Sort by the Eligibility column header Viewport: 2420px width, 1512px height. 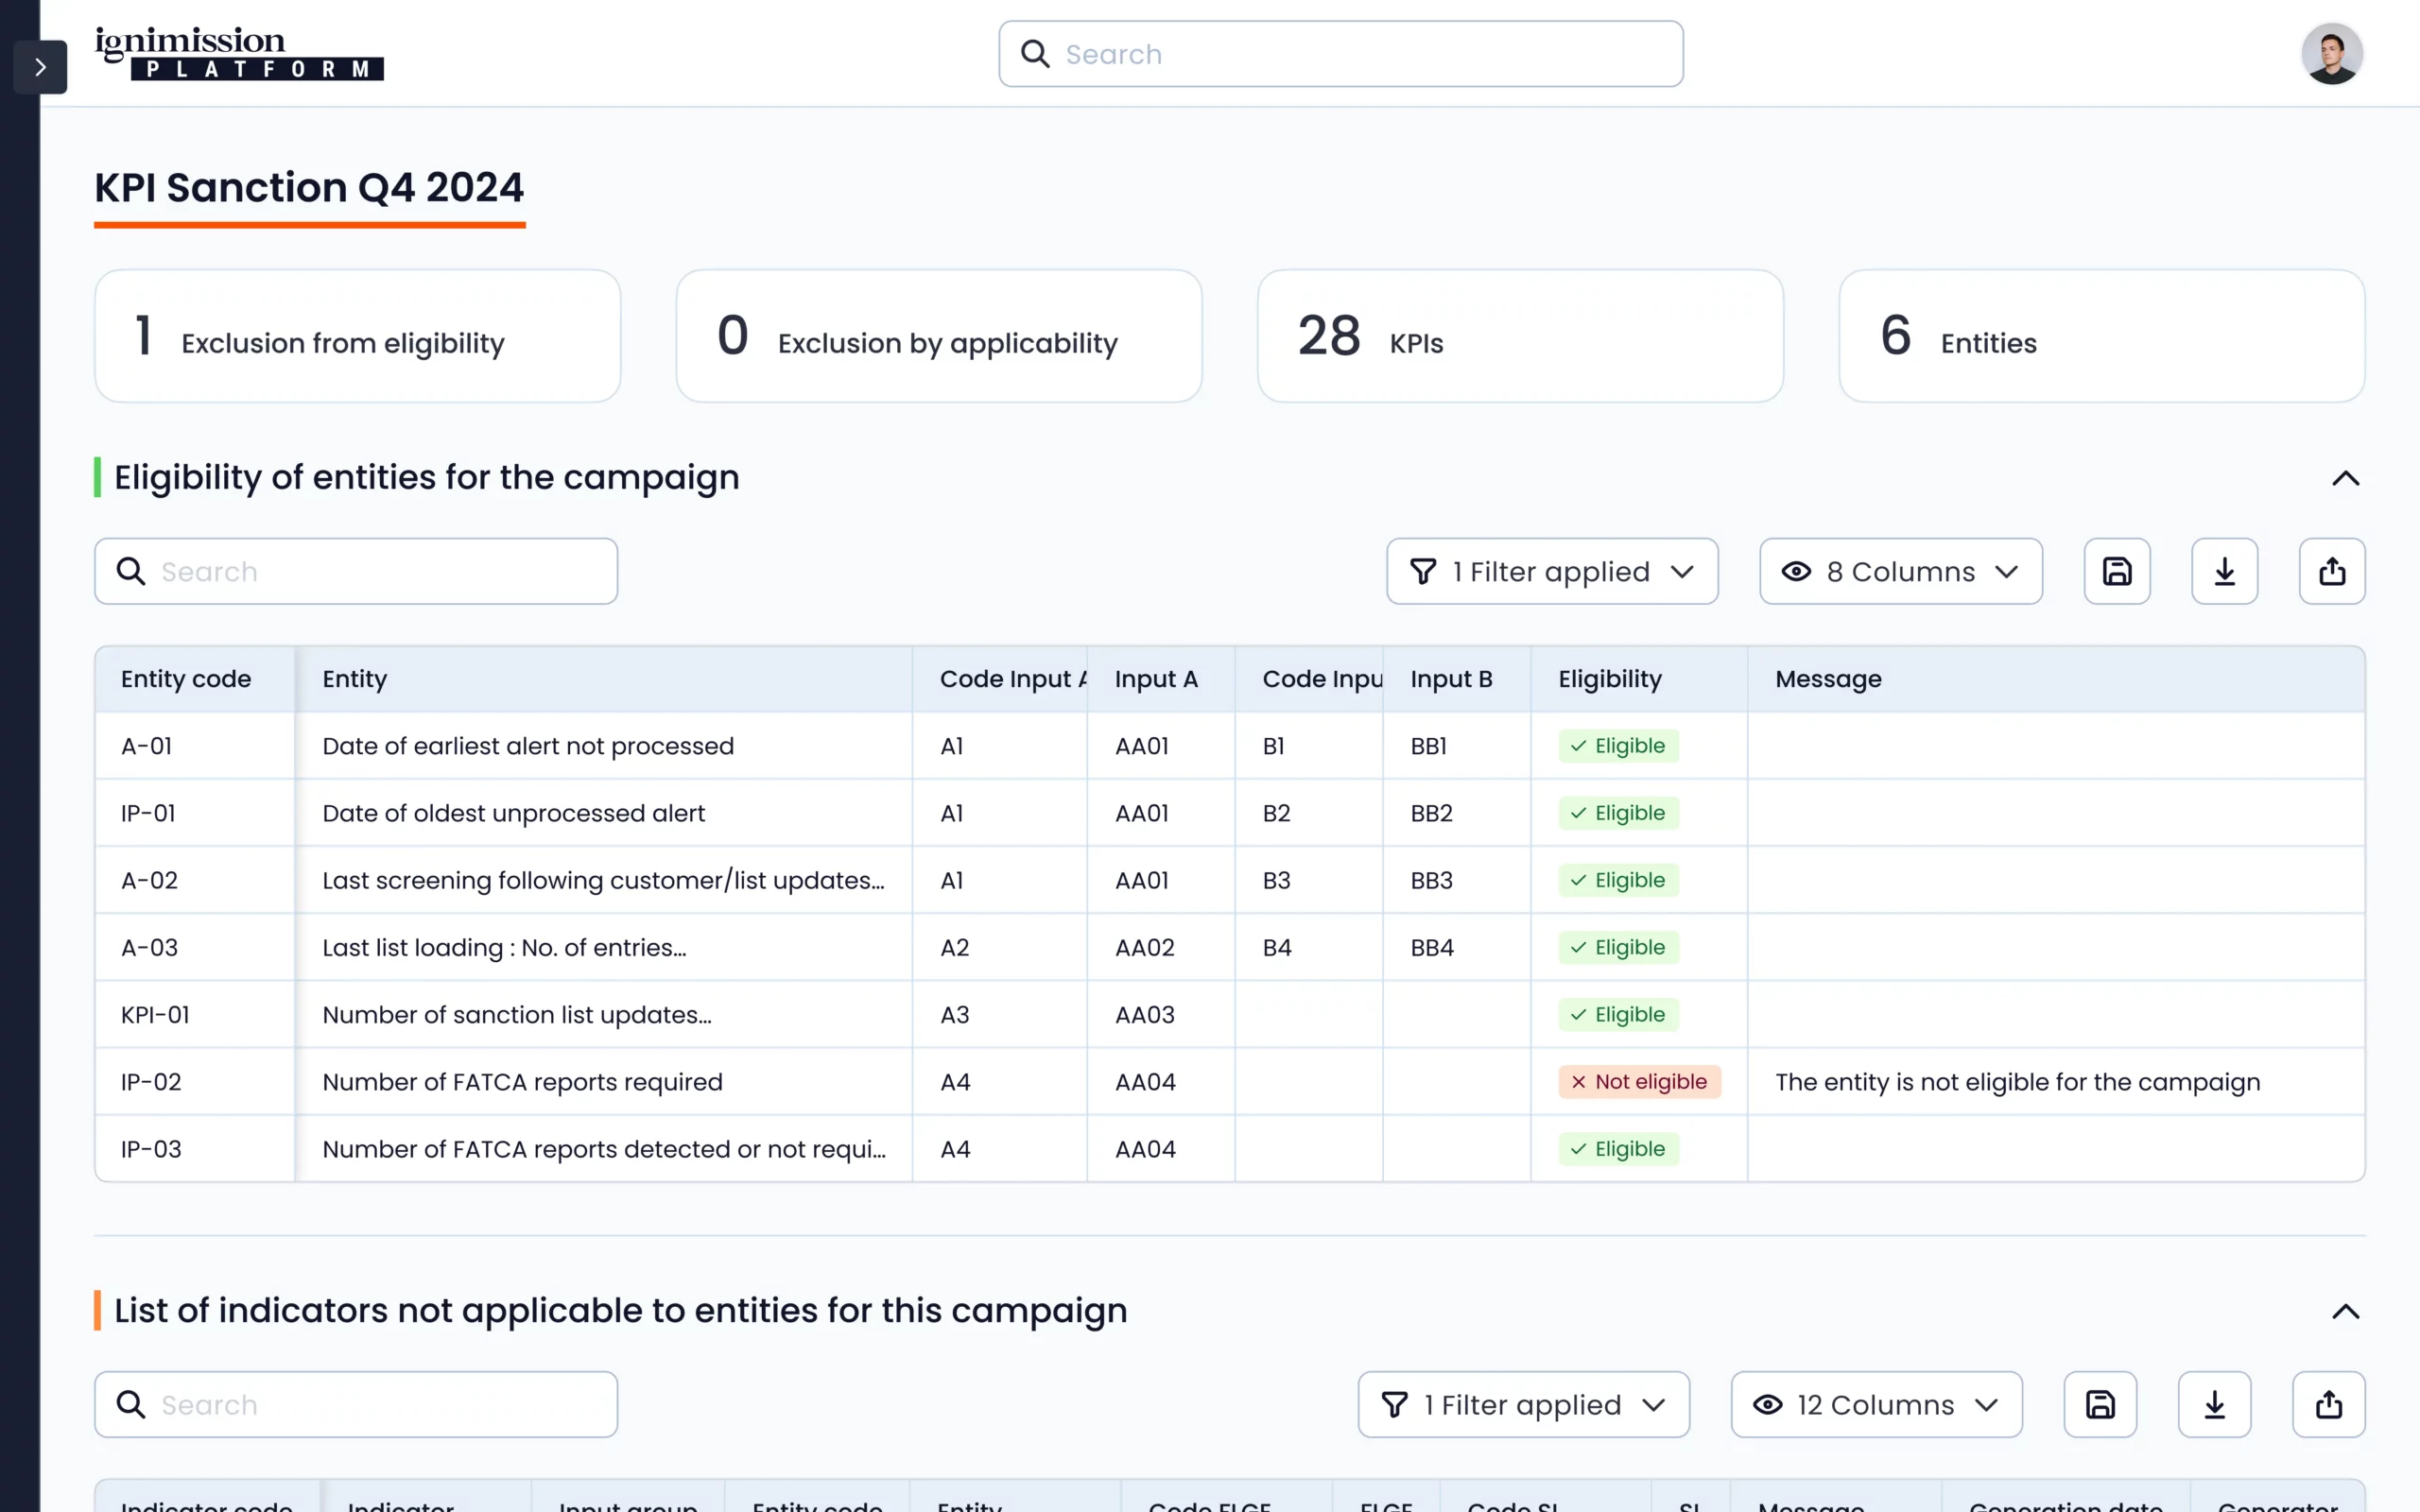coord(1609,679)
